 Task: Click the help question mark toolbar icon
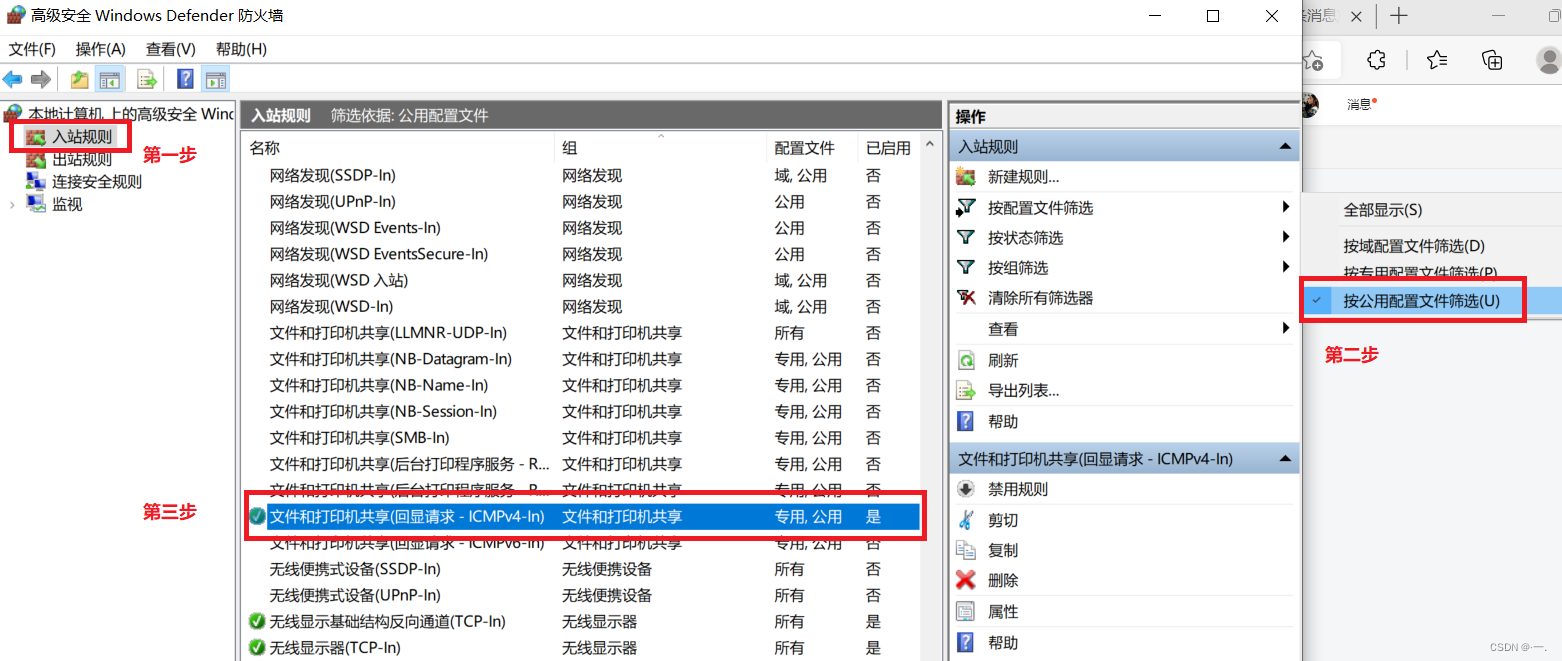[x=185, y=79]
